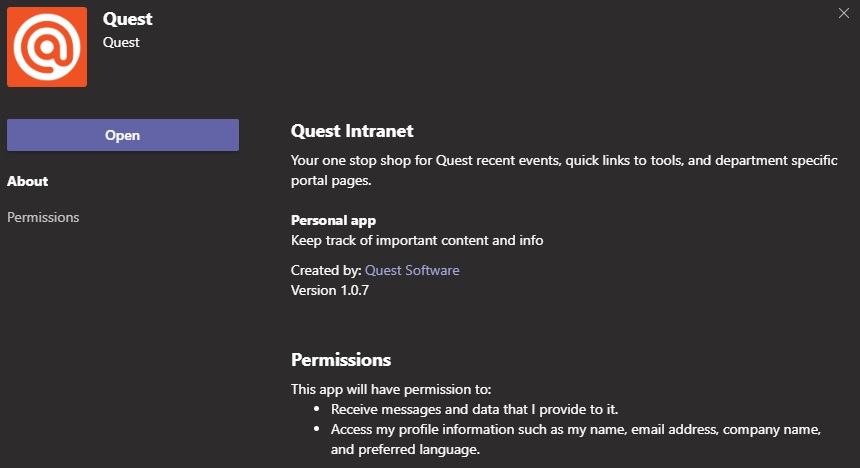
Task: Click the one stop shop description text
Action: click(564, 170)
